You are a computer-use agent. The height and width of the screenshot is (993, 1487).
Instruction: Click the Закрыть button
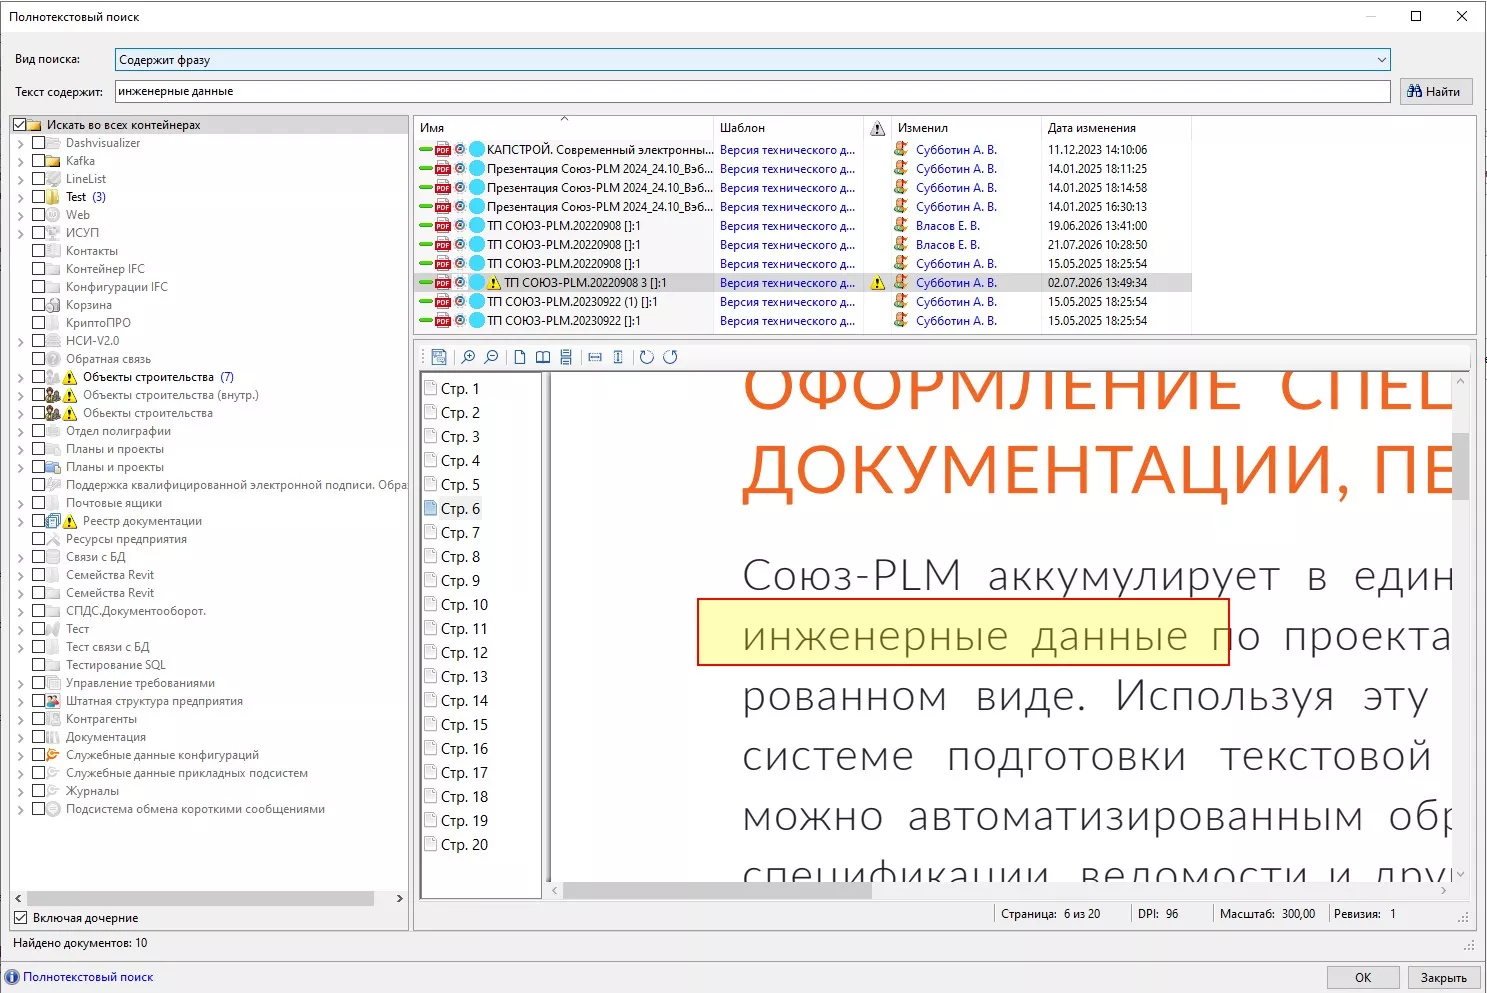point(1443,977)
